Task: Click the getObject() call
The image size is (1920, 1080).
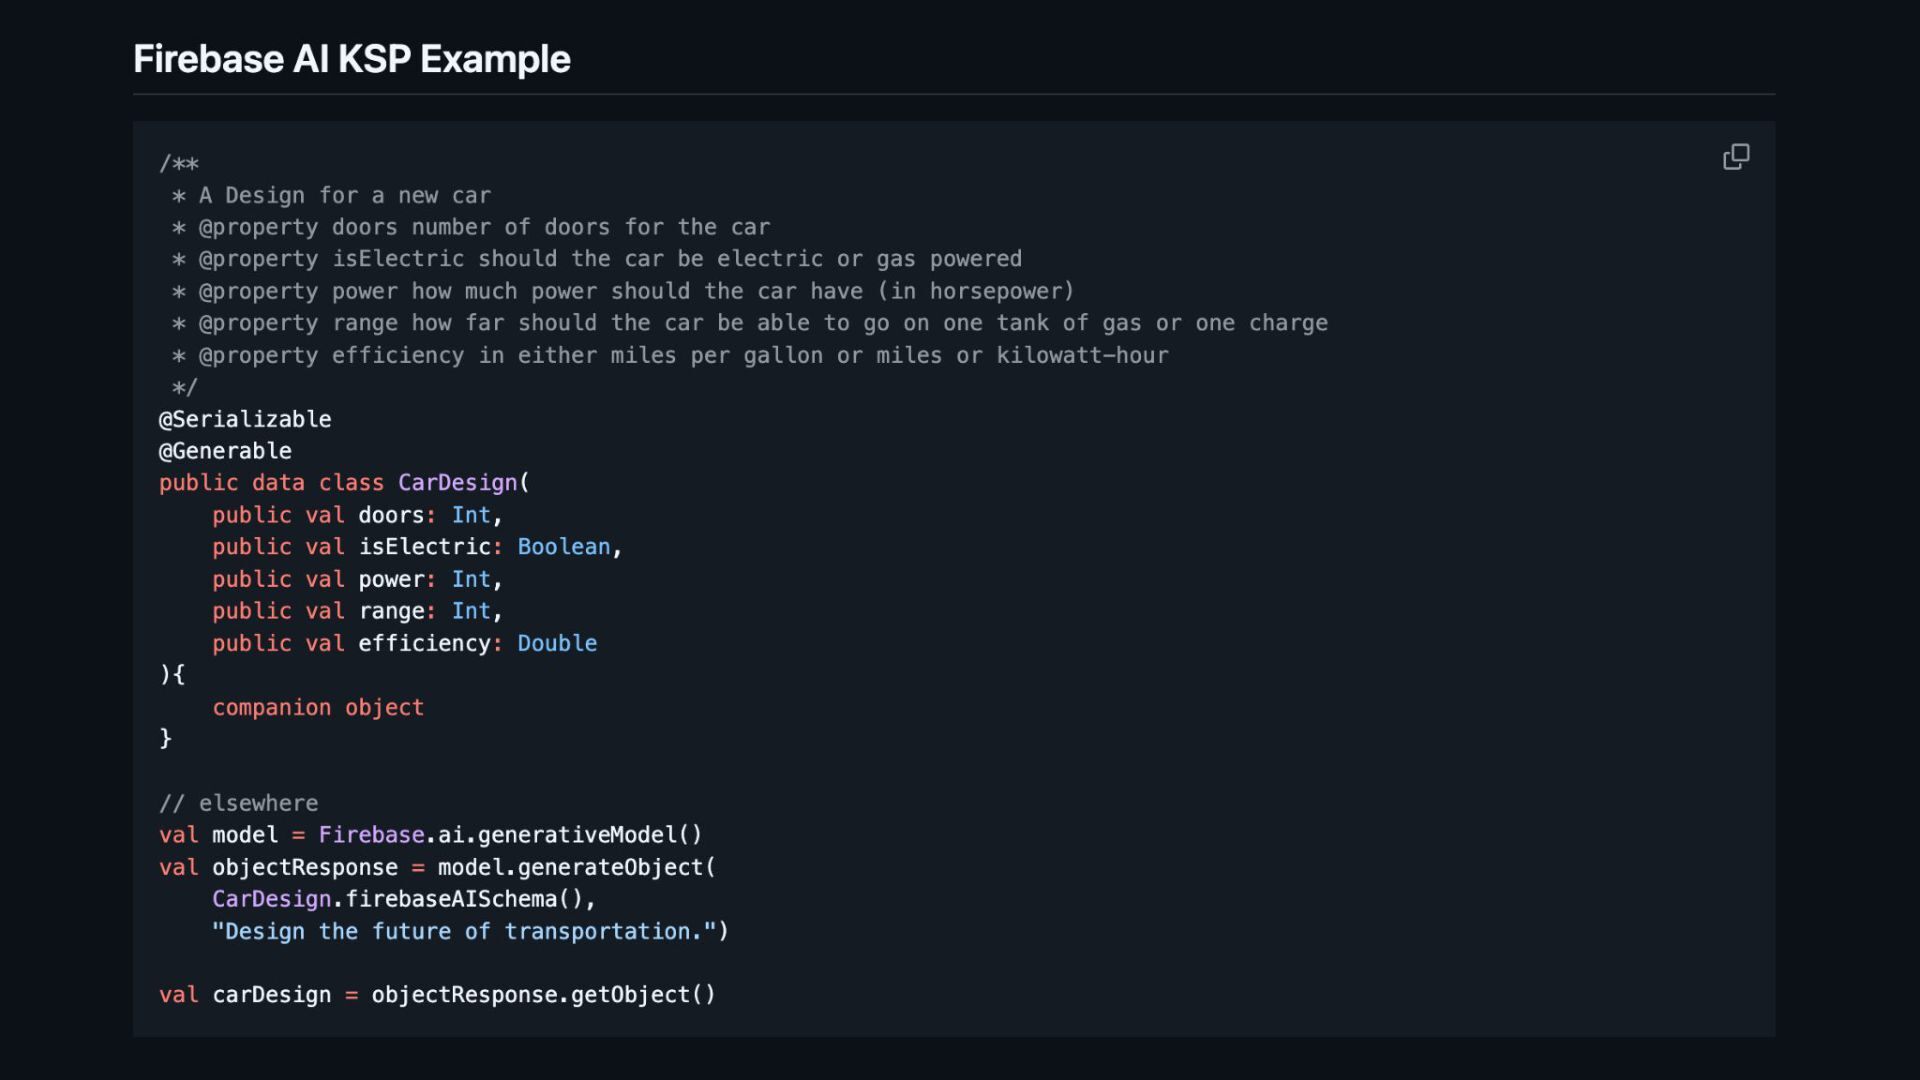Action: tap(643, 995)
